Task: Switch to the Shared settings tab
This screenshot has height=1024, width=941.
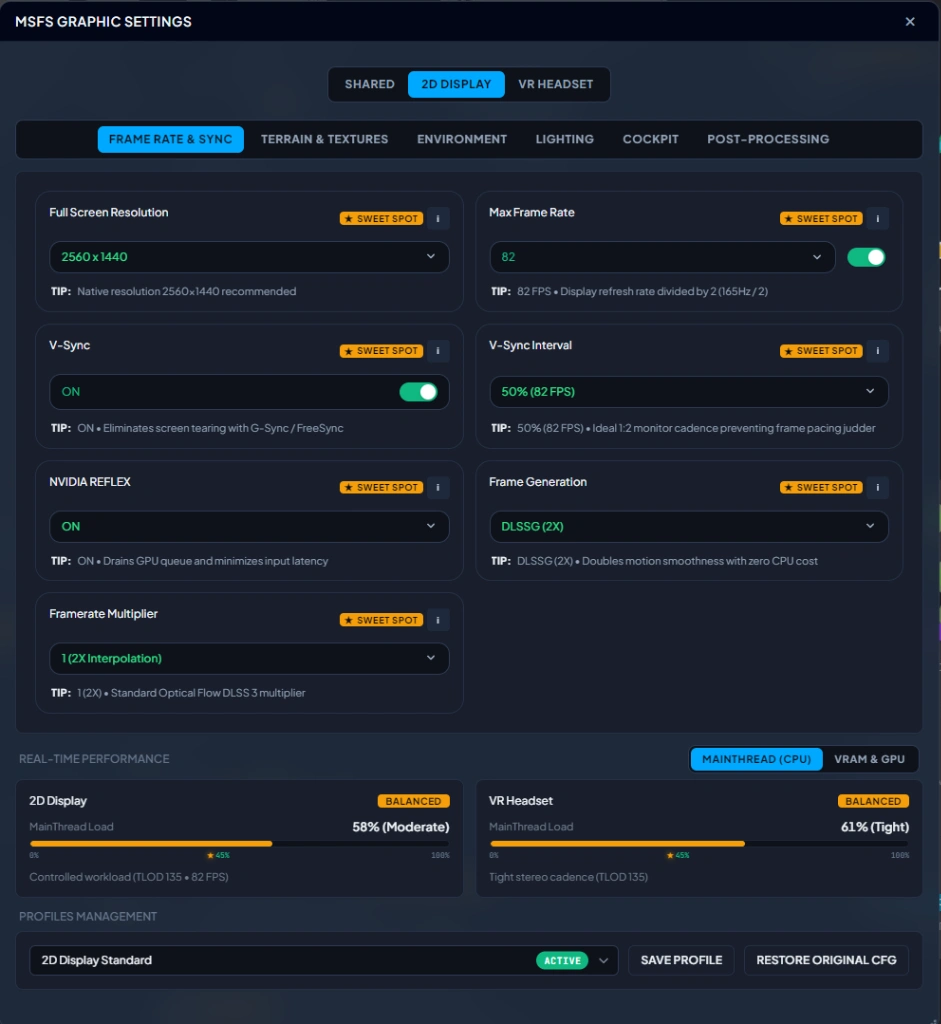Action: pyautogui.click(x=370, y=84)
